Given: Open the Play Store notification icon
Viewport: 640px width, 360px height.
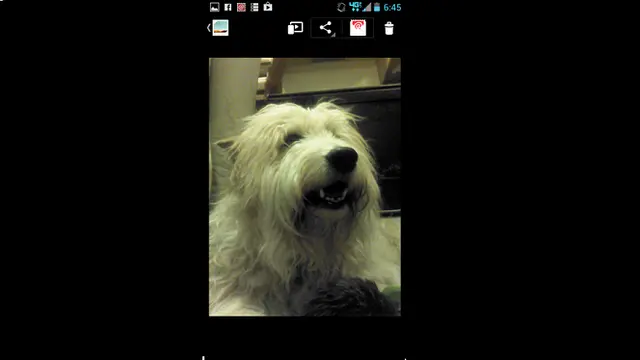Looking at the screenshot, I should [268, 7].
